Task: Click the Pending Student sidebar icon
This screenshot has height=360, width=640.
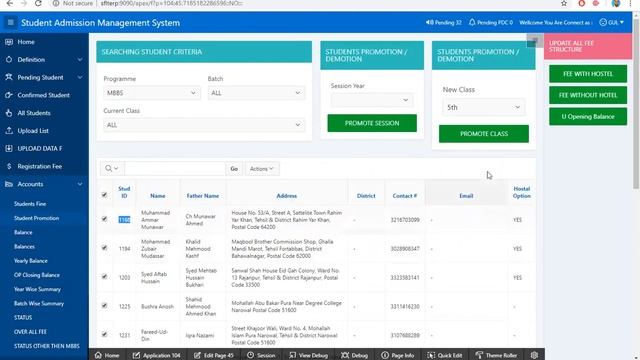Action: click(x=9, y=77)
